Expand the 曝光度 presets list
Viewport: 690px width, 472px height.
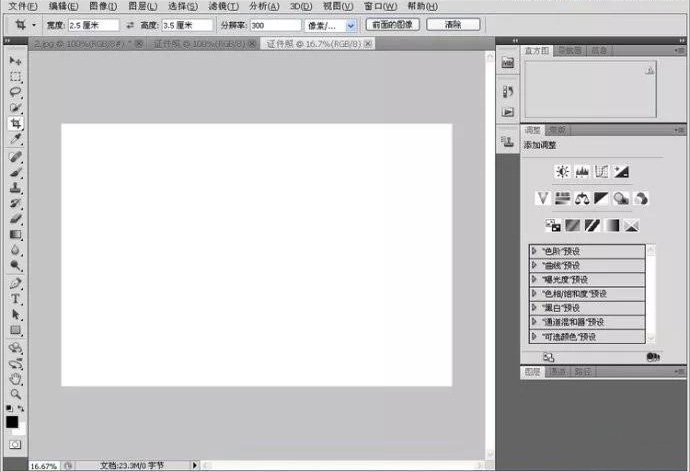coord(534,279)
